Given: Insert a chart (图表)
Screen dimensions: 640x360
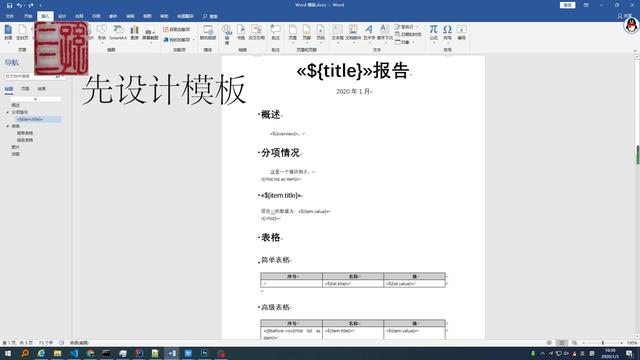Looking at the screenshot, I should point(134,33).
